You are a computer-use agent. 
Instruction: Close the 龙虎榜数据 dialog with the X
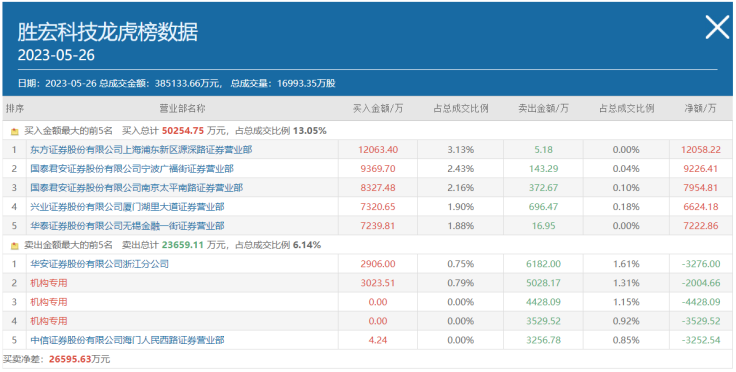click(x=717, y=27)
